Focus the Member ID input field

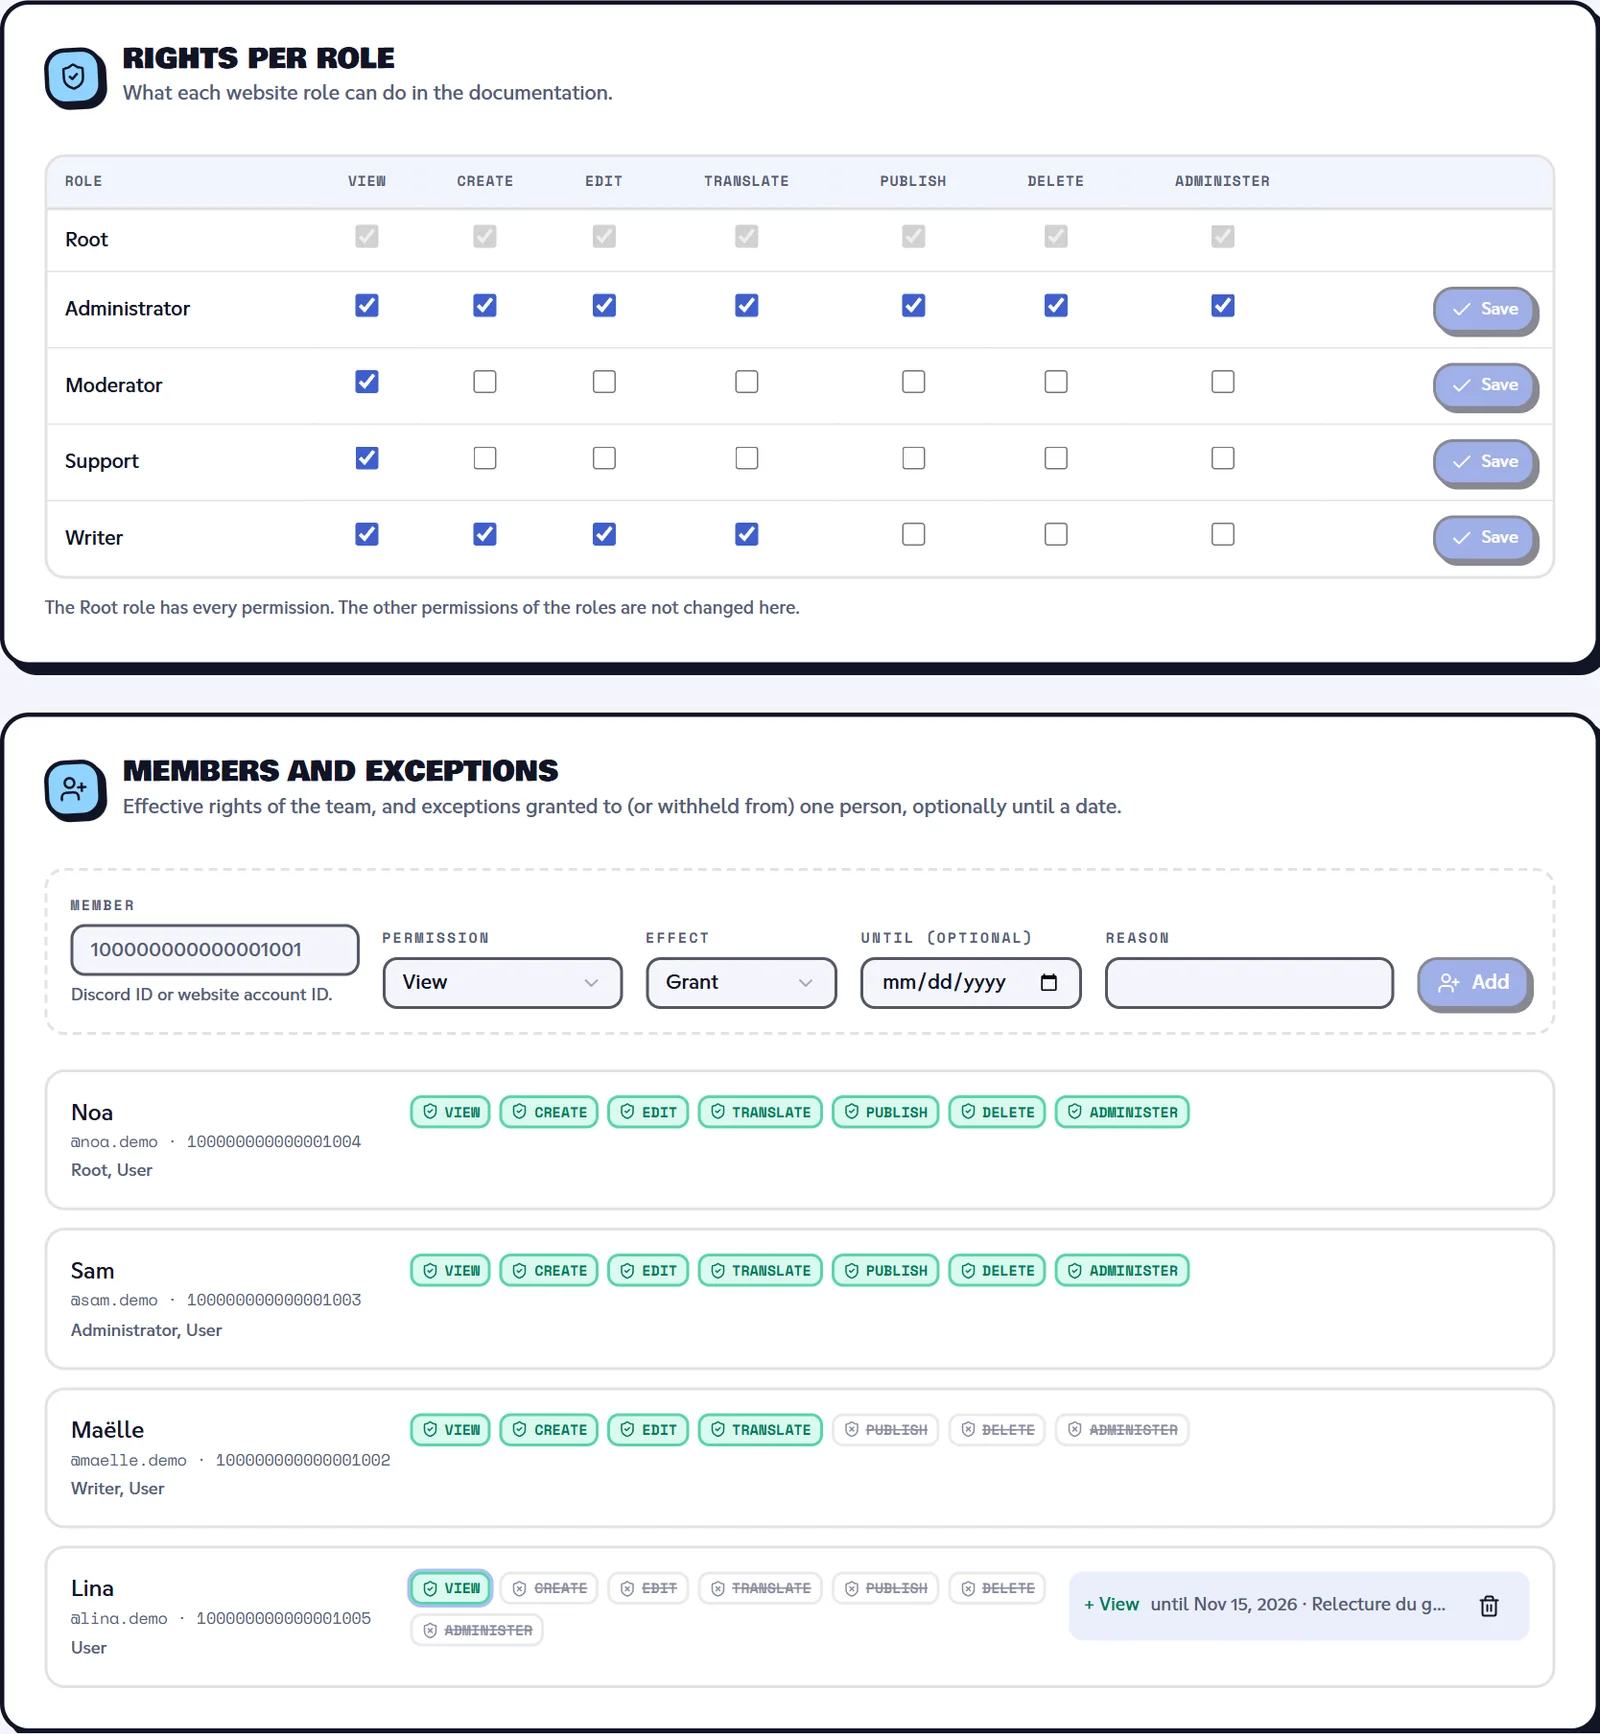click(215, 950)
